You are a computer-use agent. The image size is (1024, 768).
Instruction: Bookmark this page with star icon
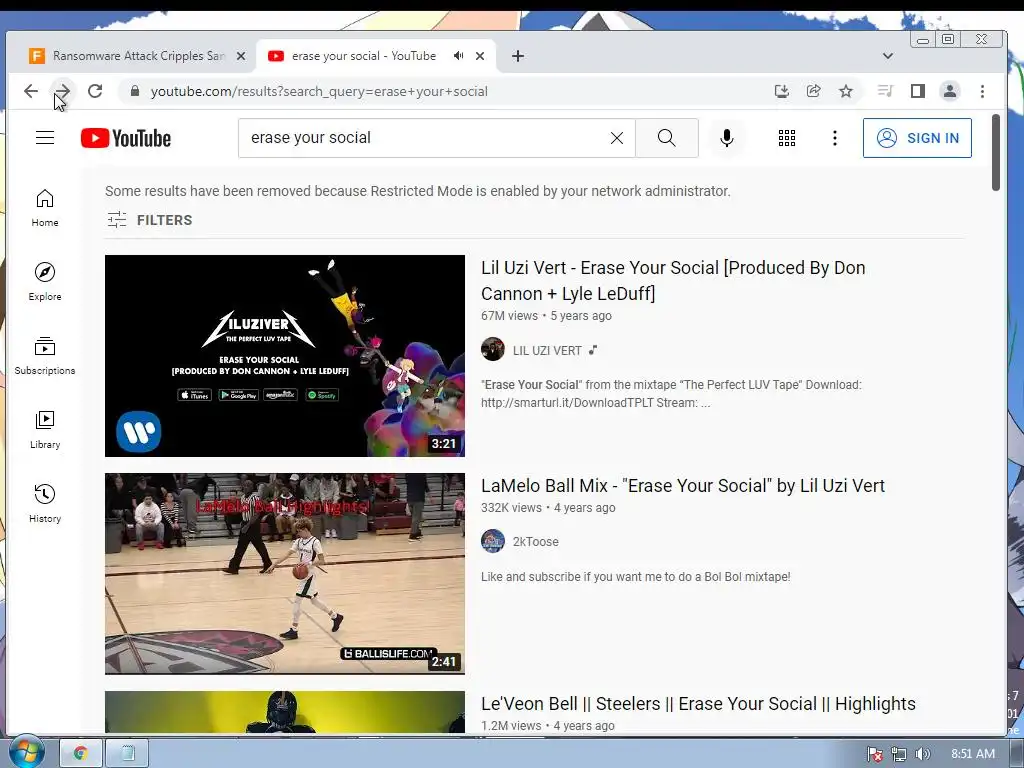846,91
